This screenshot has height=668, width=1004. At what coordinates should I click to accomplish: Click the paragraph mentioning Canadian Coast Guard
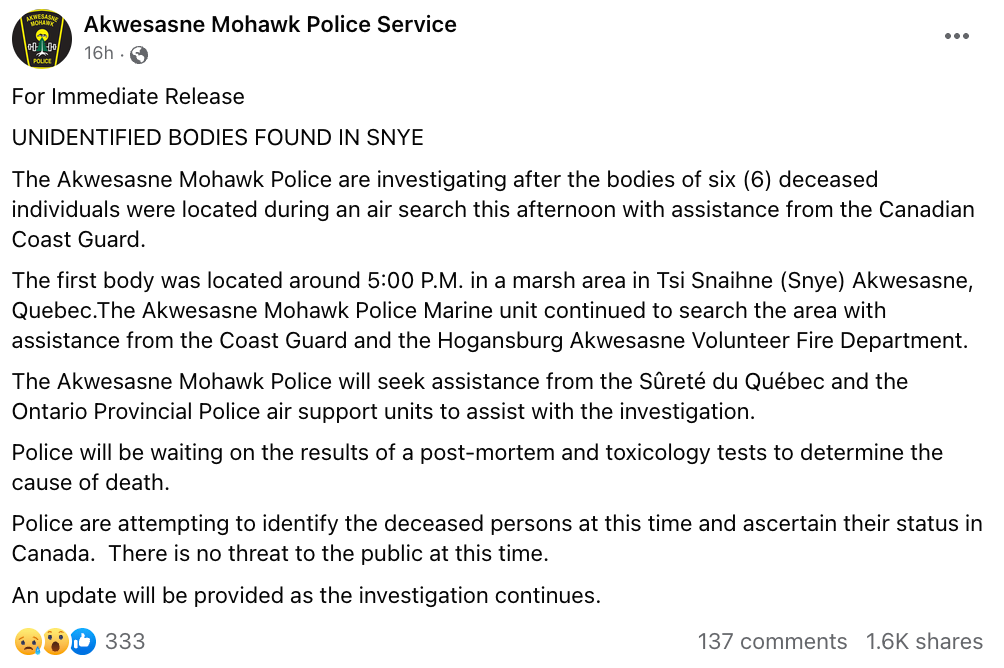(493, 209)
